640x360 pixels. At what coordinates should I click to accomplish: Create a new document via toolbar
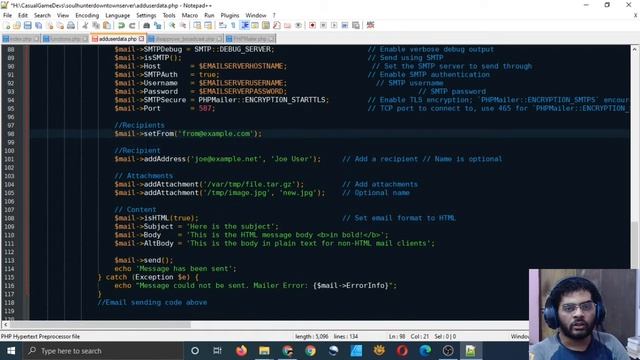click(x=7, y=25)
